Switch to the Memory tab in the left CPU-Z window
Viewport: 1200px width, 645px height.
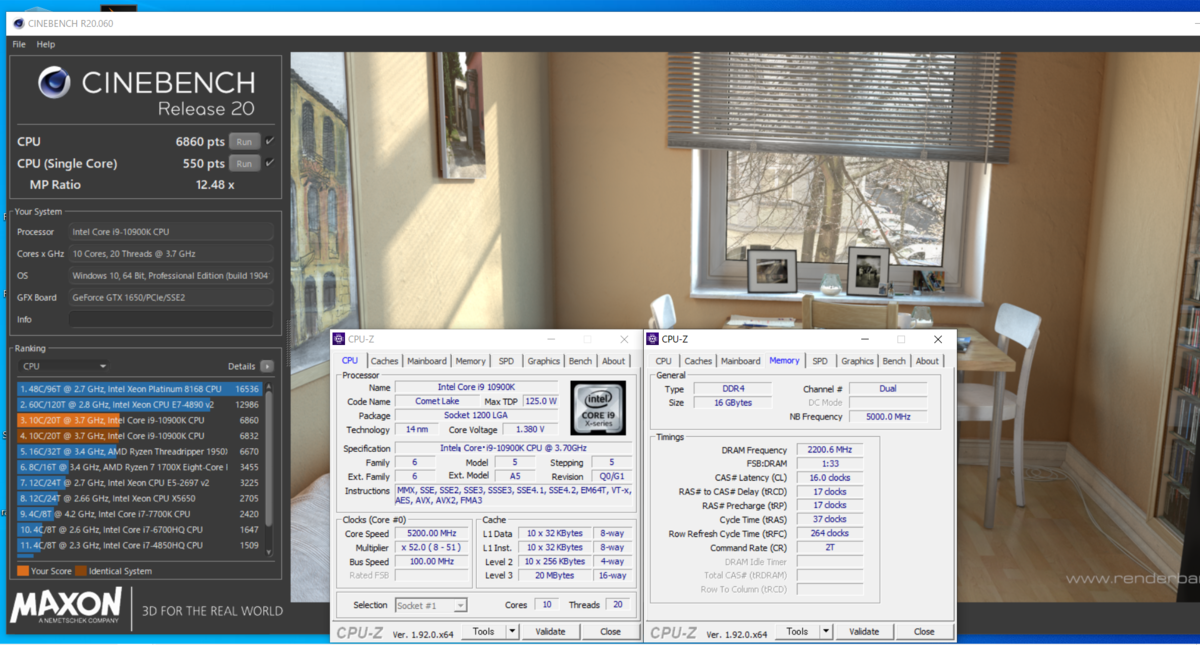click(x=471, y=361)
